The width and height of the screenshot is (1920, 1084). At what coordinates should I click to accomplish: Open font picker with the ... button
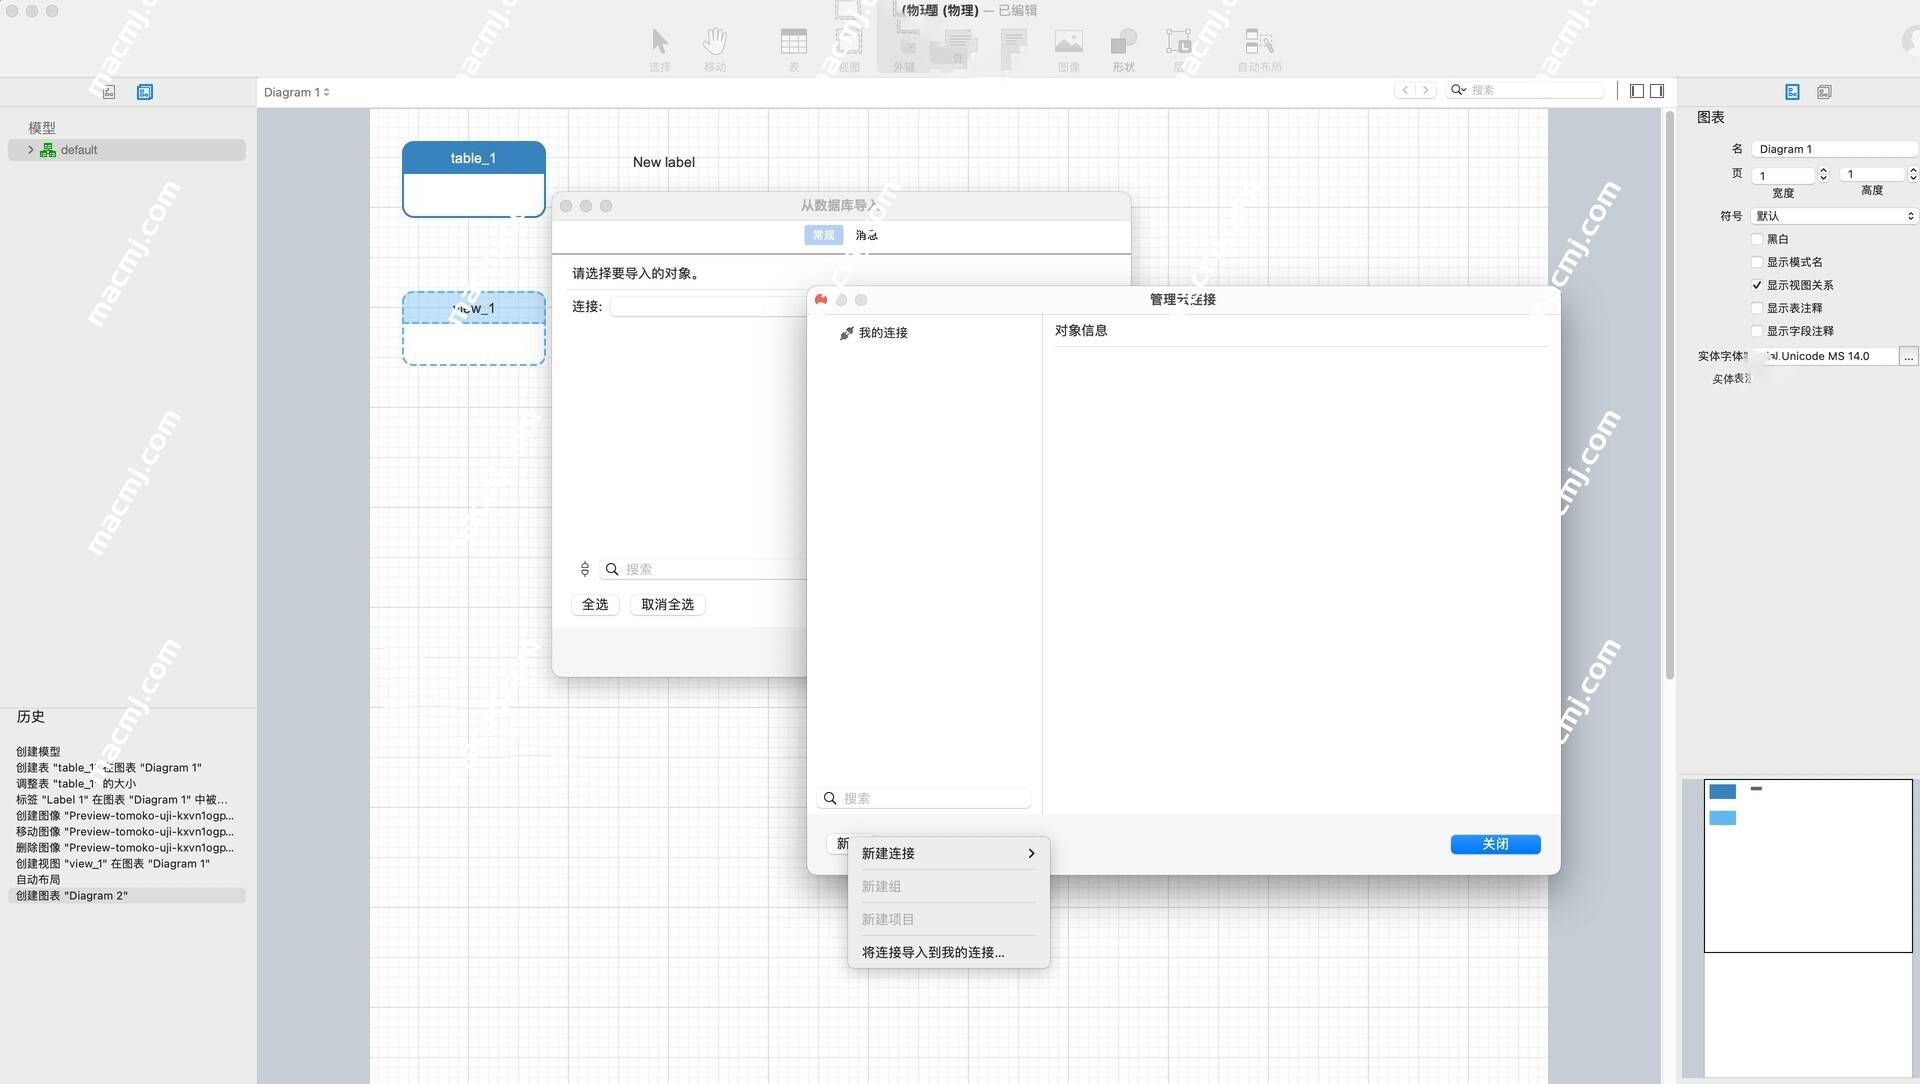coord(1908,356)
